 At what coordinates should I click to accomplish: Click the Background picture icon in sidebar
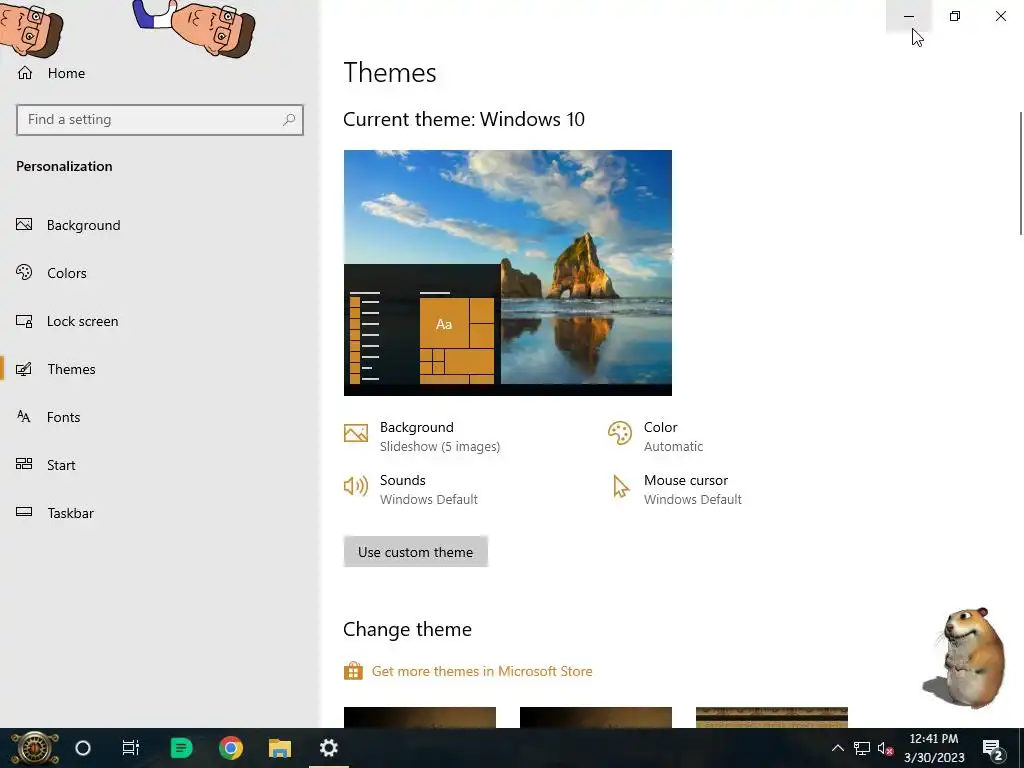click(24, 225)
